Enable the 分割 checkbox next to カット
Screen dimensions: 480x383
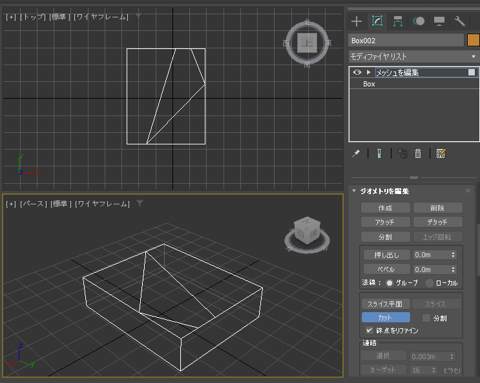426,318
